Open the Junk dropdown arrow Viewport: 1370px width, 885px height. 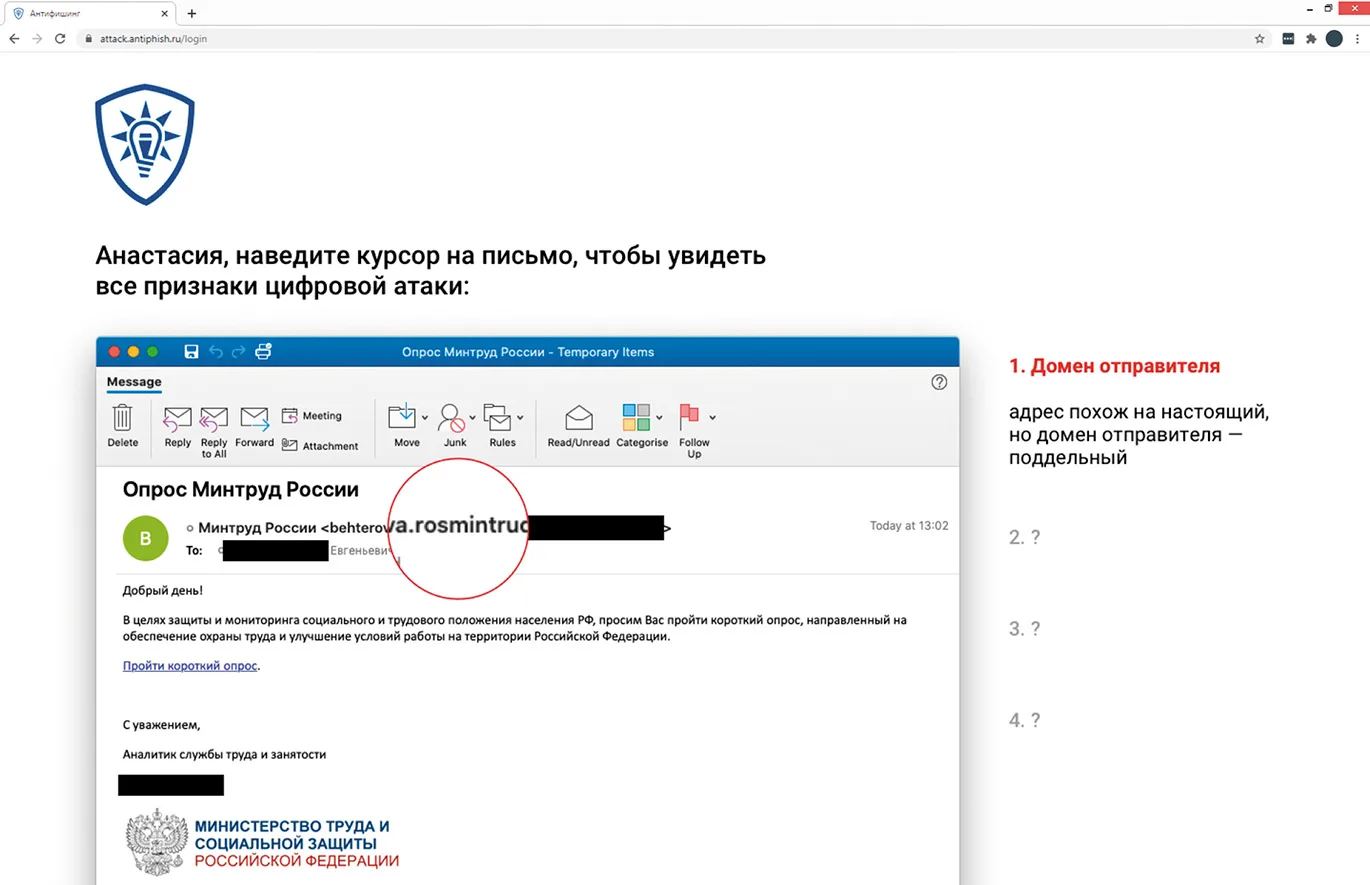pos(473,418)
